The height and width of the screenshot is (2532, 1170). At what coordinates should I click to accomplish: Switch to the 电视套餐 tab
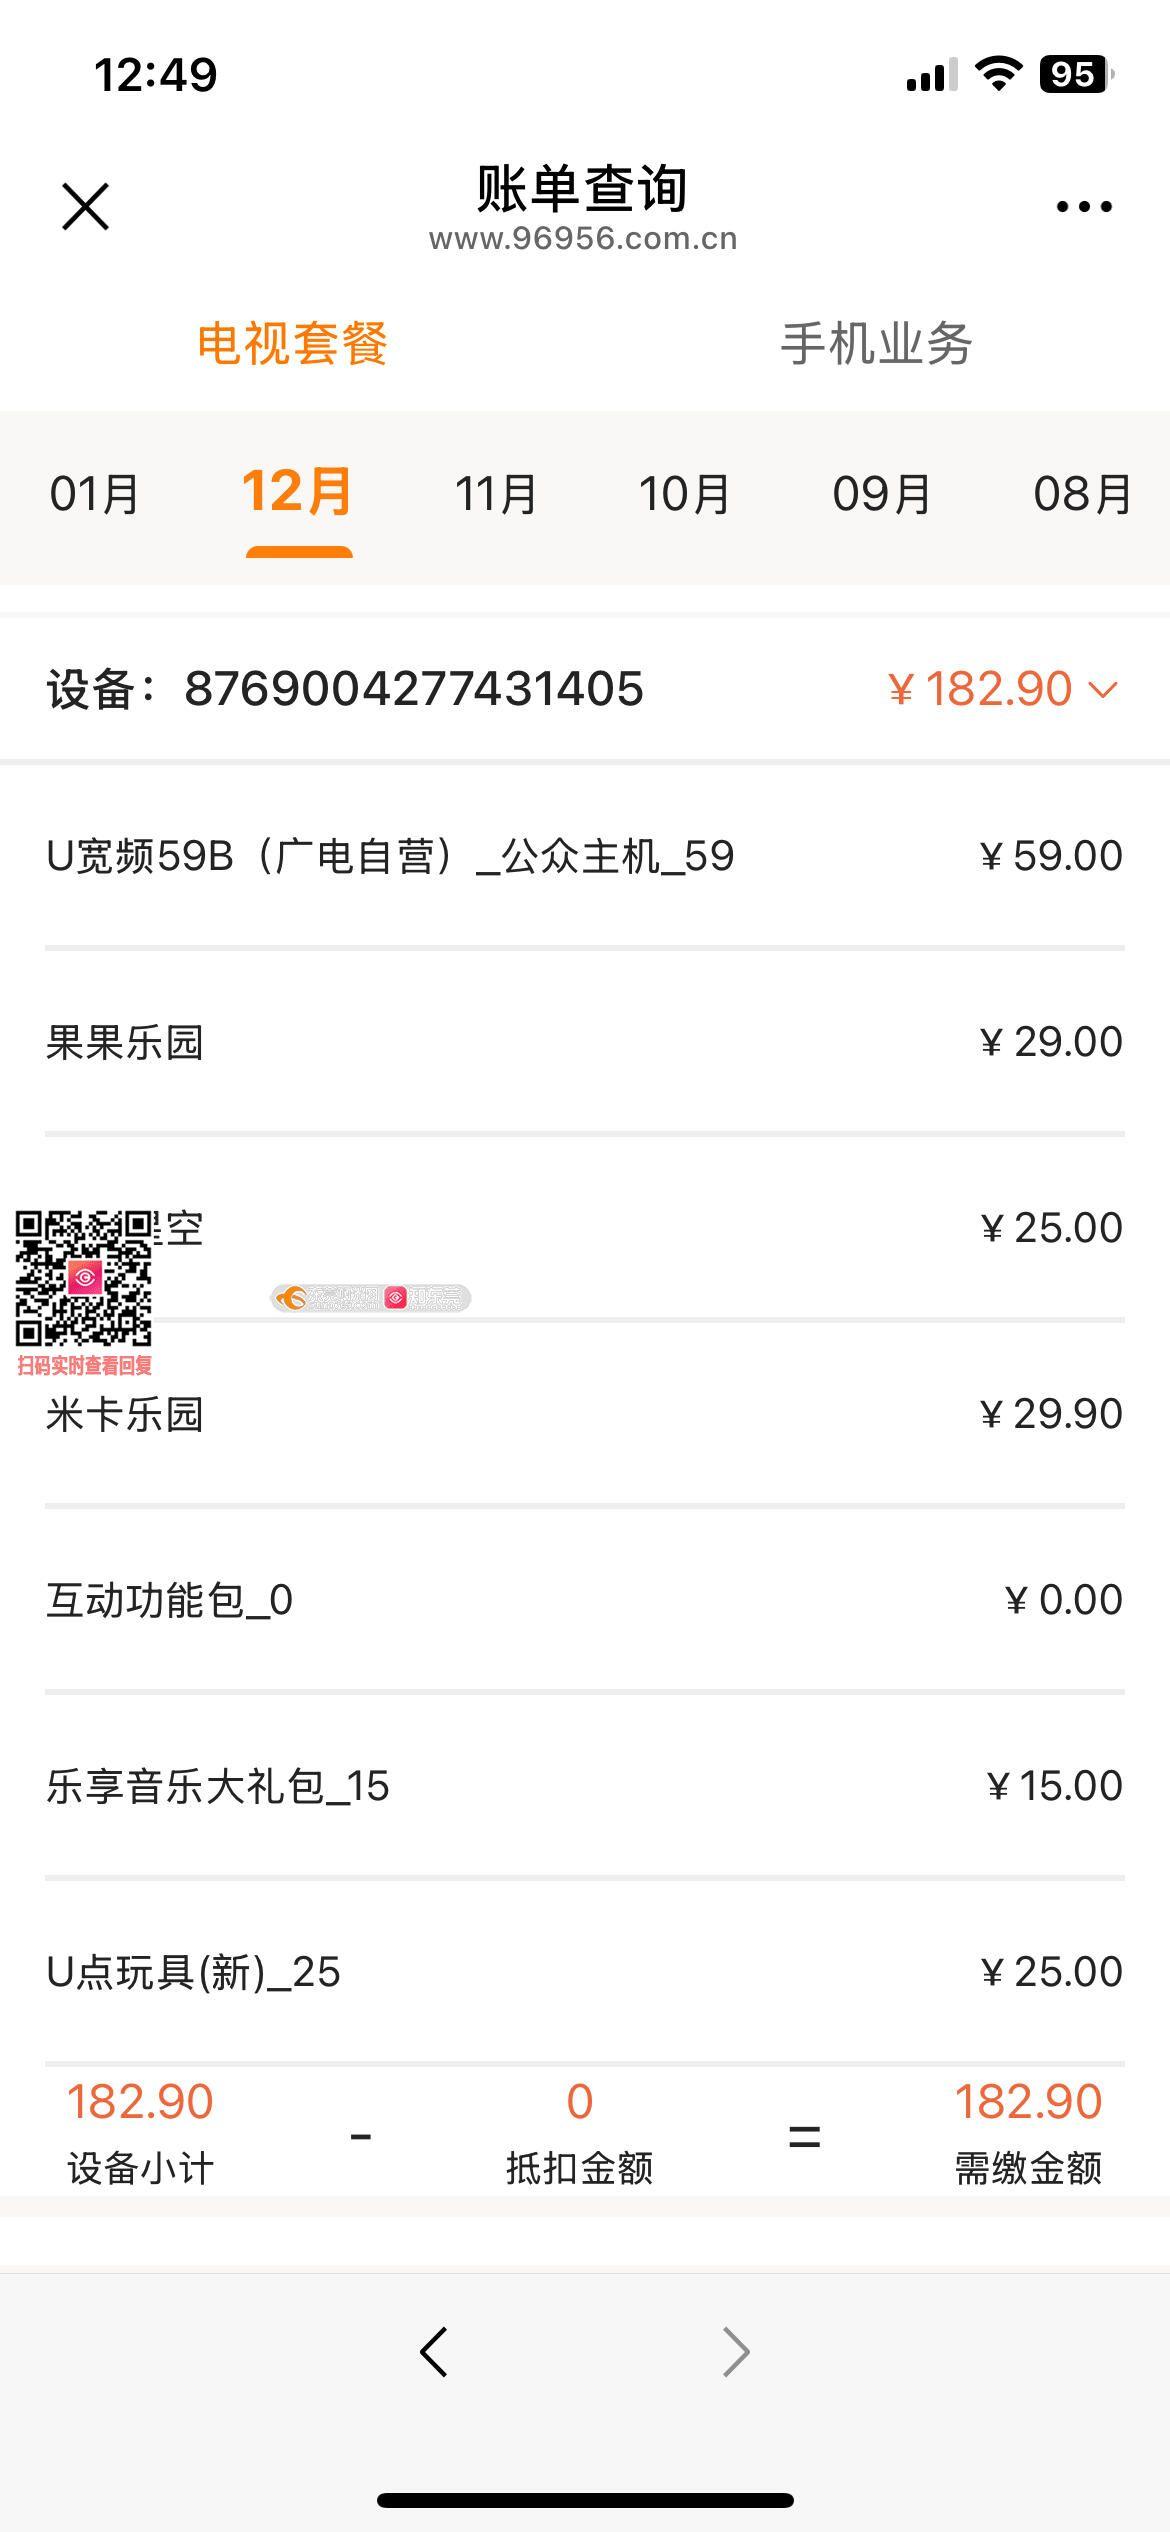(292, 344)
